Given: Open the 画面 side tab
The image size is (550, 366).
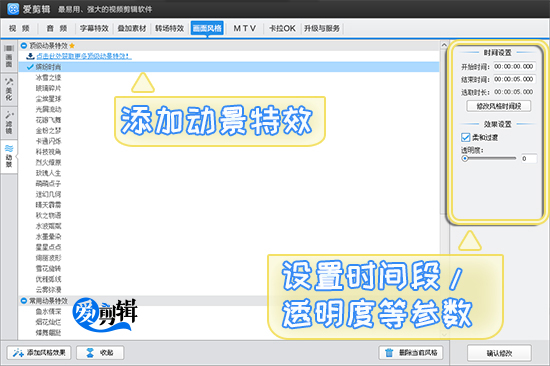Looking at the screenshot, I should click(9, 56).
